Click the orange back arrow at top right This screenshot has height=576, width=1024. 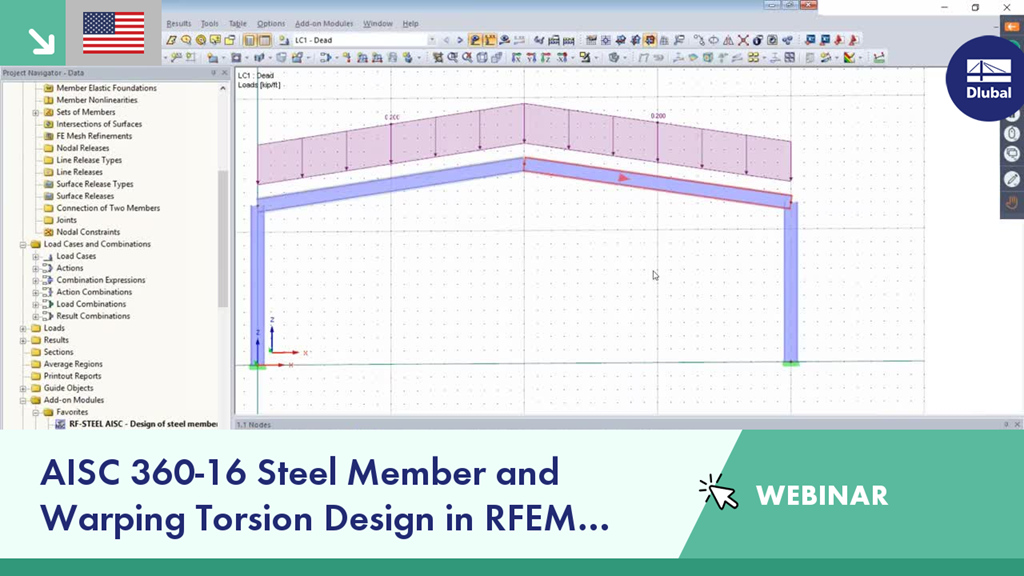[x=1012, y=26]
